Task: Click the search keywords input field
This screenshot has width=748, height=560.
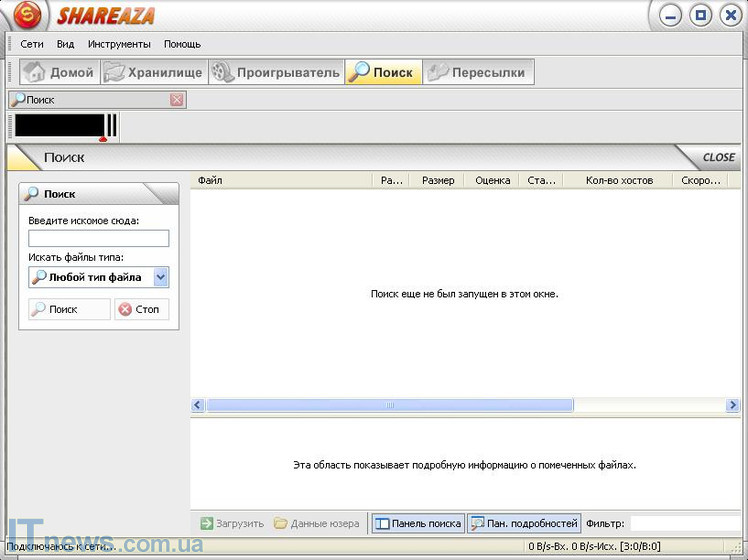Action: point(98,238)
